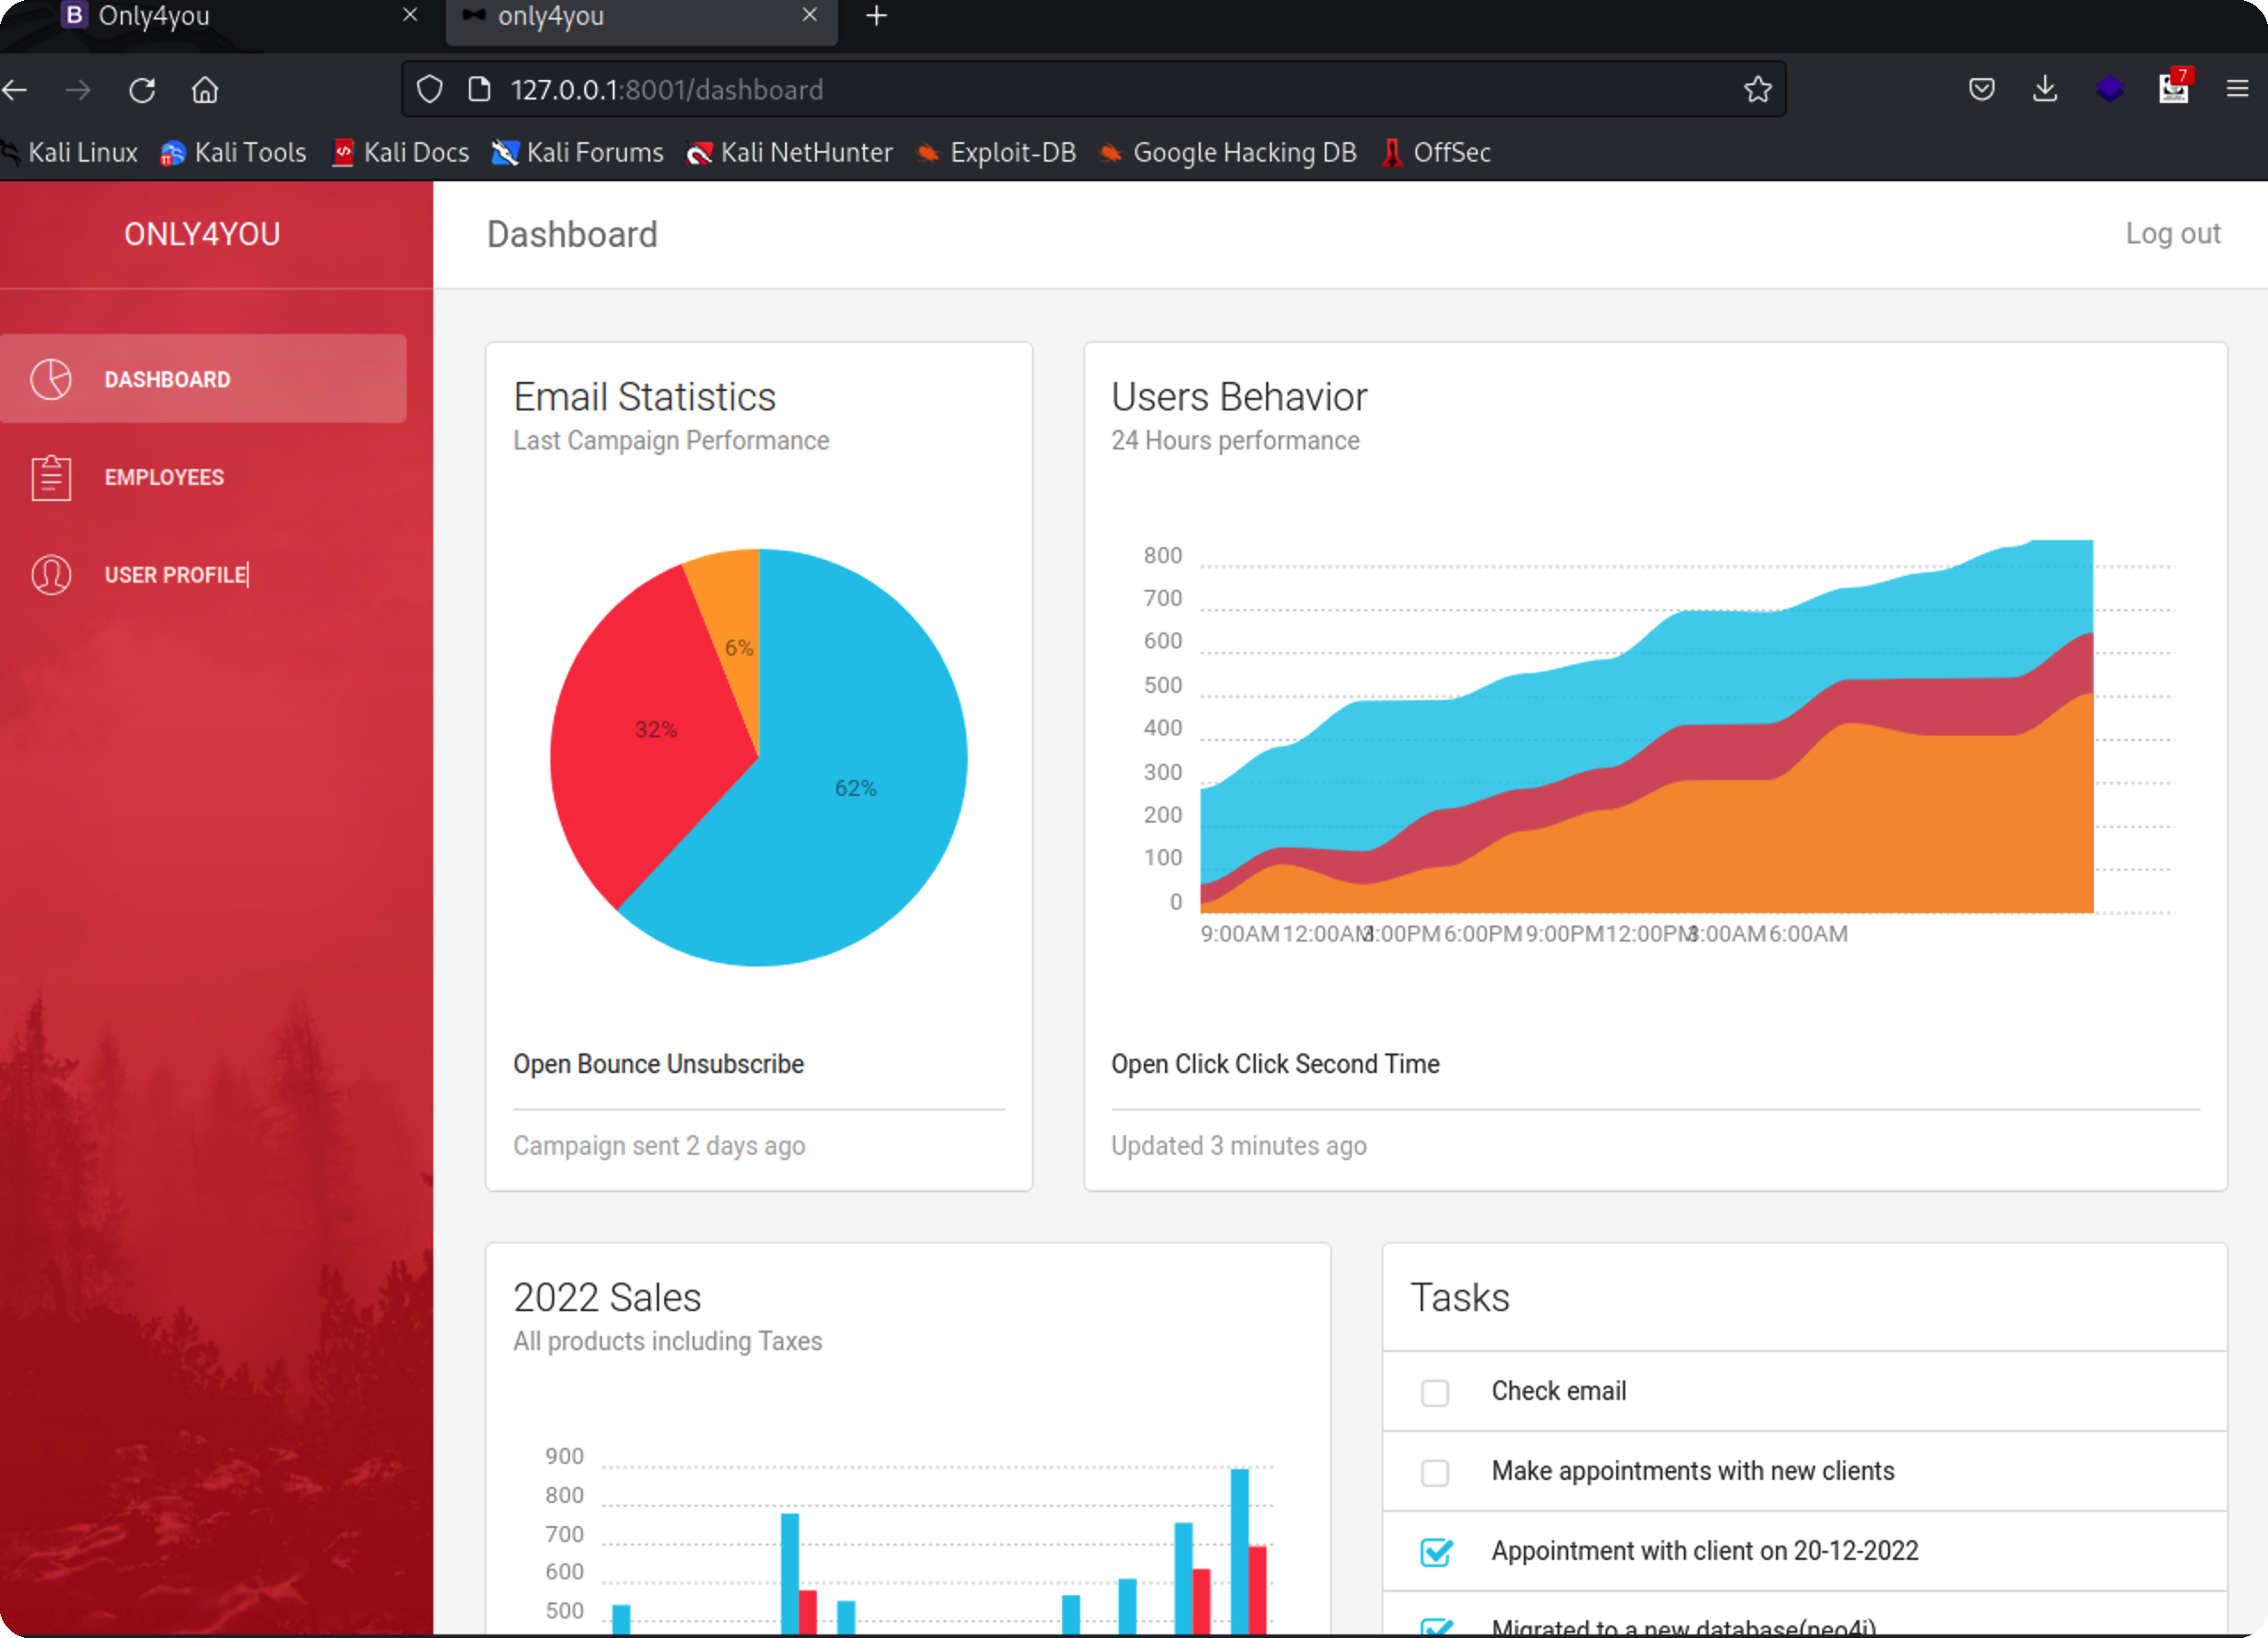This screenshot has height=1638, width=2268.
Task: Click the Dashboard pie-chart sidebar icon
Action: (x=51, y=379)
